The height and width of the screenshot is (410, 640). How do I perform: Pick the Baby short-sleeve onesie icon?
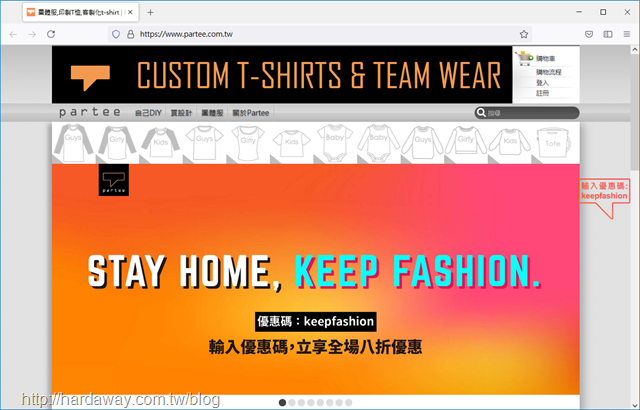(x=335, y=143)
